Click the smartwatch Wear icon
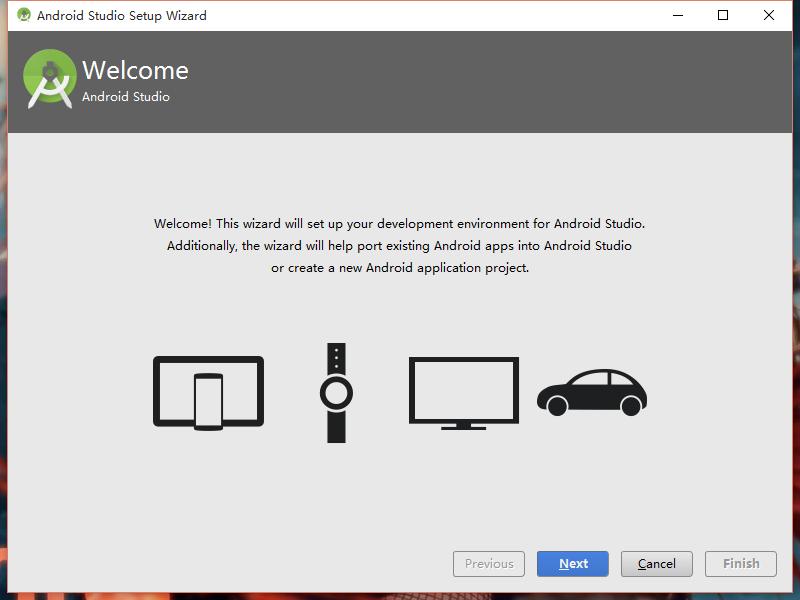The height and width of the screenshot is (600, 800). click(x=336, y=392)
